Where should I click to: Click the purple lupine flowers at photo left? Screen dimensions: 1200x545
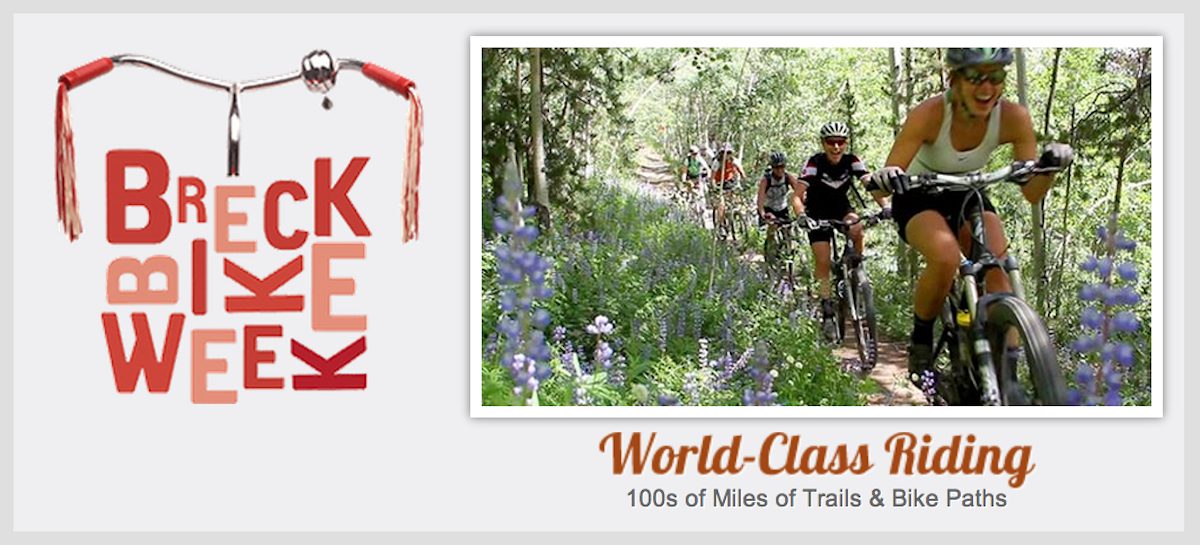point(522,290)
